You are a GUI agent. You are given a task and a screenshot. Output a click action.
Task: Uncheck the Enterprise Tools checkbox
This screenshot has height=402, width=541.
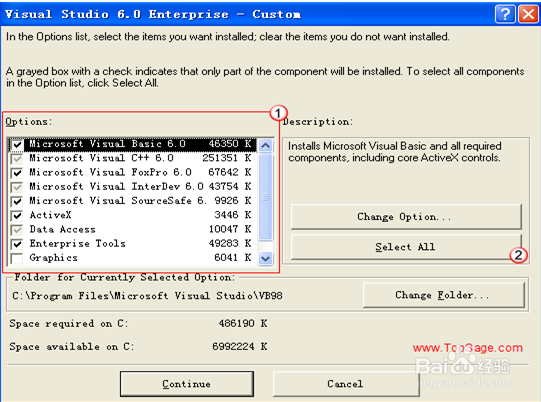17,244
